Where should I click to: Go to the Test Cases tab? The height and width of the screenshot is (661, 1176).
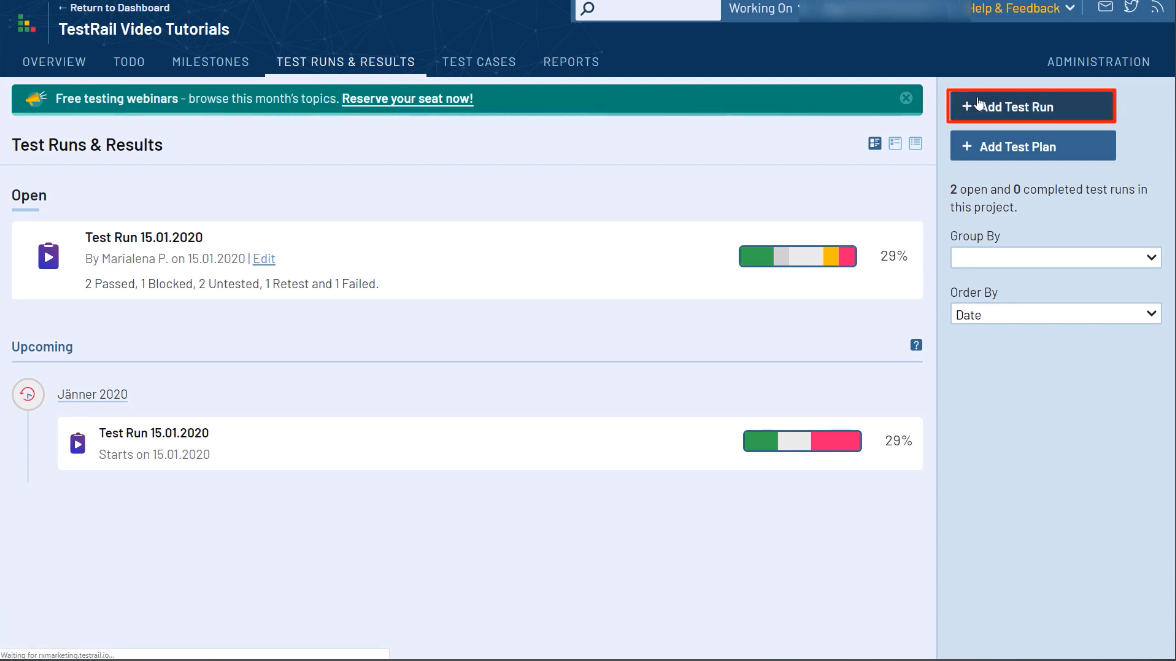(x=479, y=62)
